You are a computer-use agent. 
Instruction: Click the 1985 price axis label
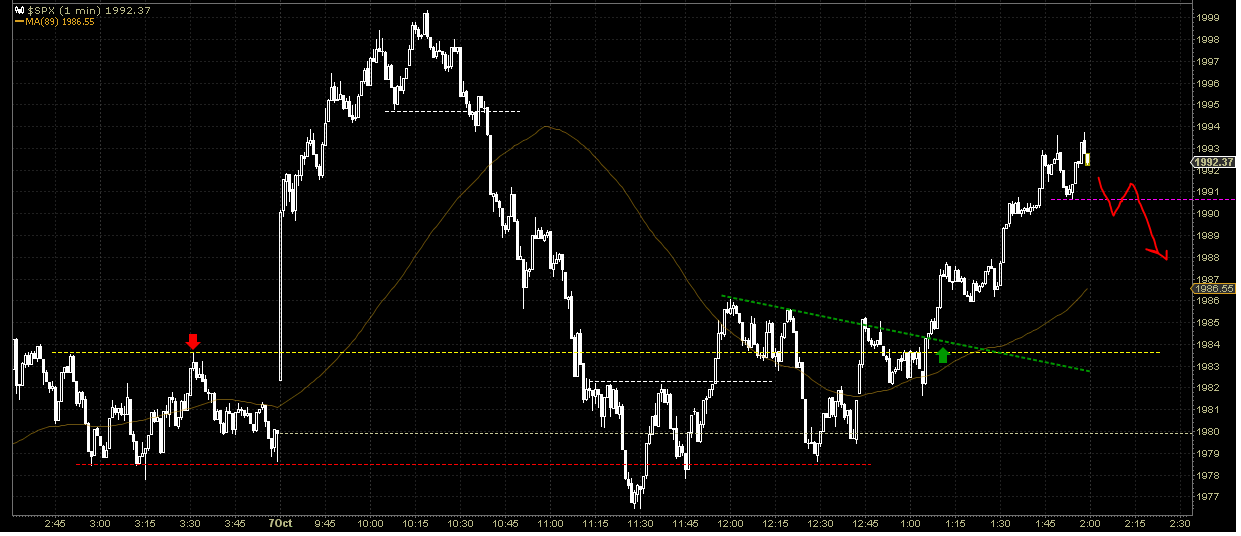pyautogui.click(x=1207, y=323)
